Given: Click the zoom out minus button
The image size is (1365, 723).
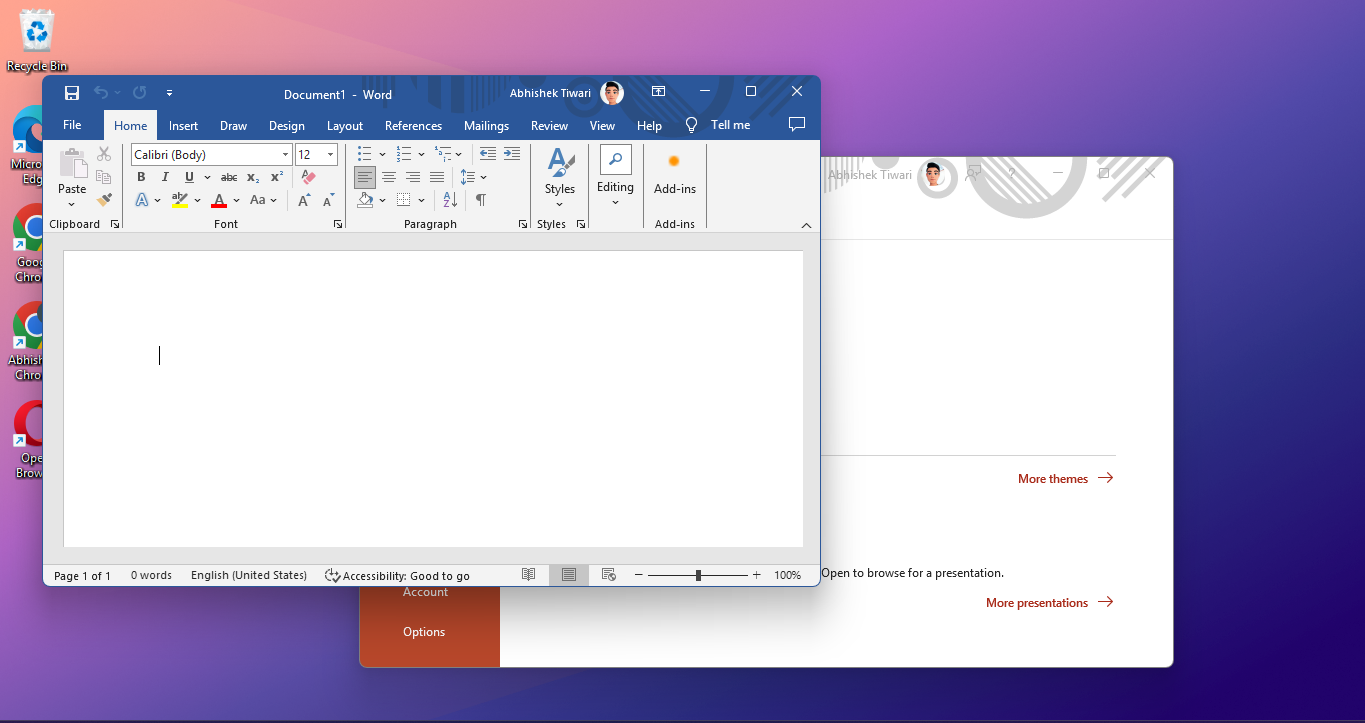Looking at the screenshot, I should click(x=639, y=575).
